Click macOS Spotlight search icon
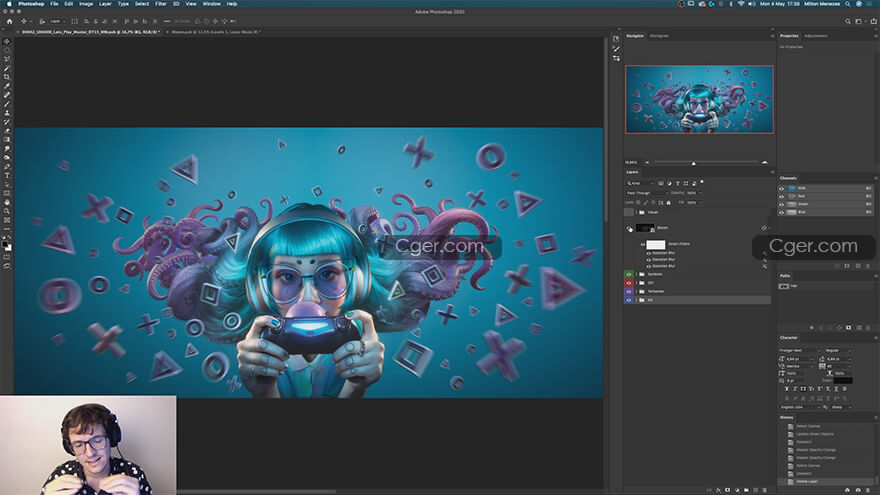This screenshot has width=880, height=495. [847, 4]
